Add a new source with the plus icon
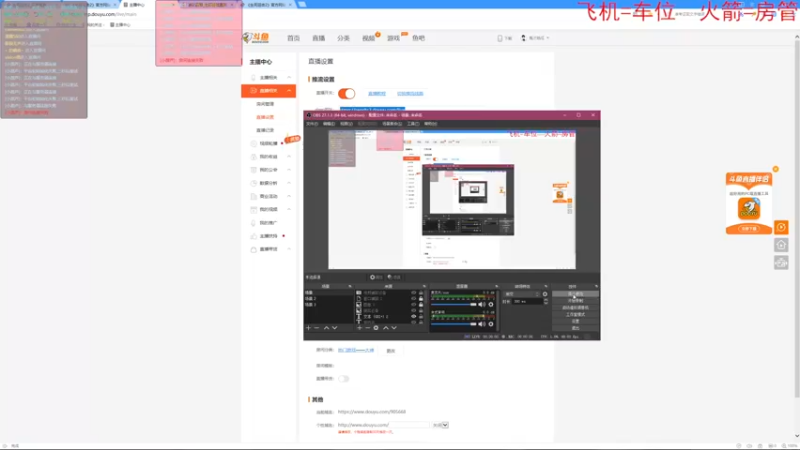 click(x=359, y=328)
